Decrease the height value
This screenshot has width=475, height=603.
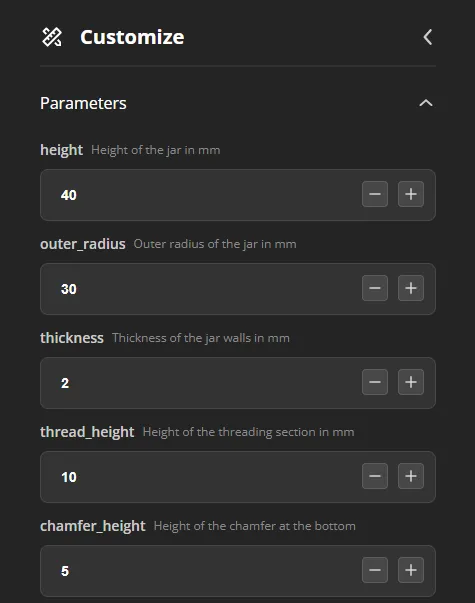pyautogui.click(x=375, y=194)
